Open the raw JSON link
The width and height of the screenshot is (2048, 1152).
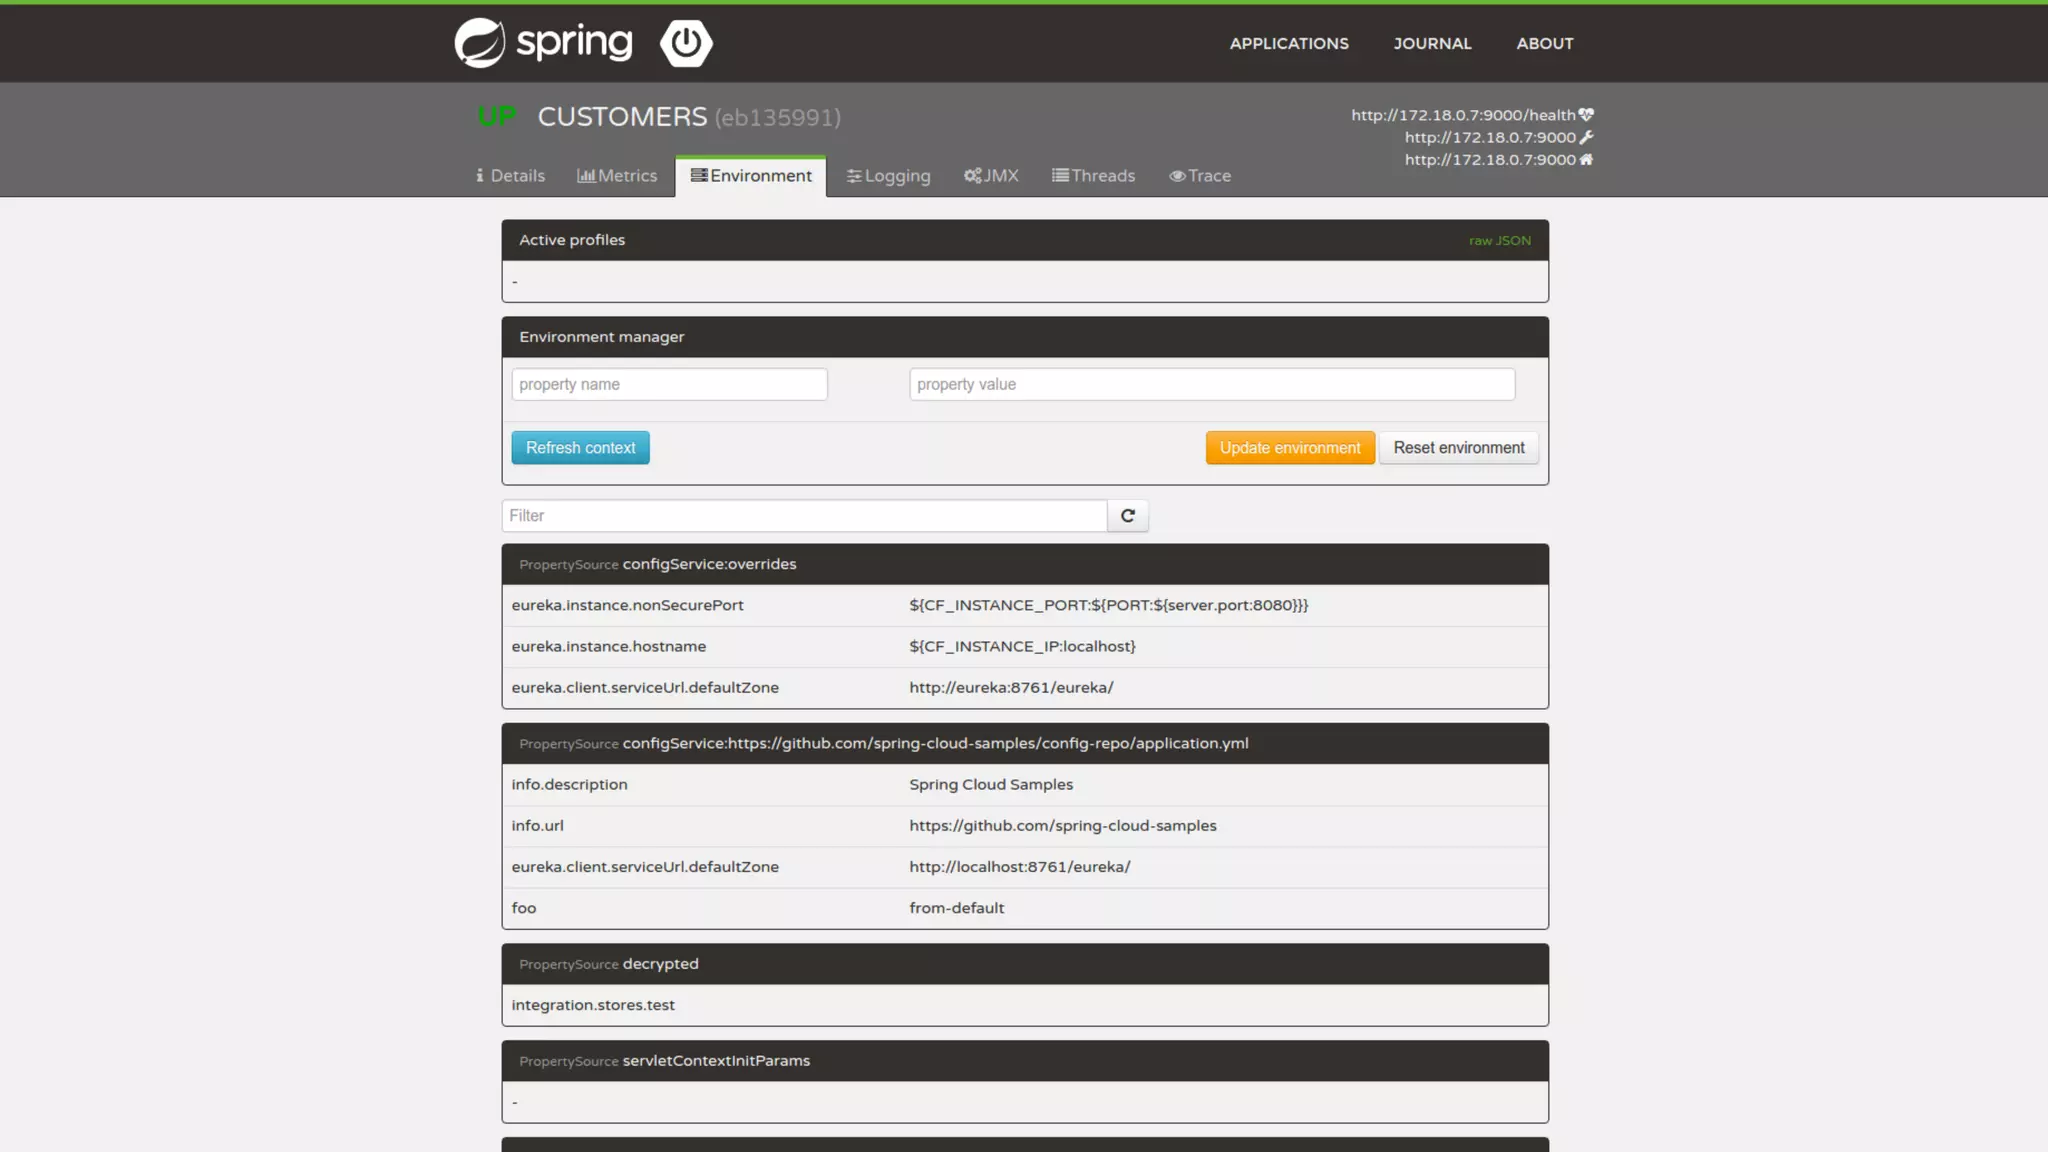(1499, 241)
